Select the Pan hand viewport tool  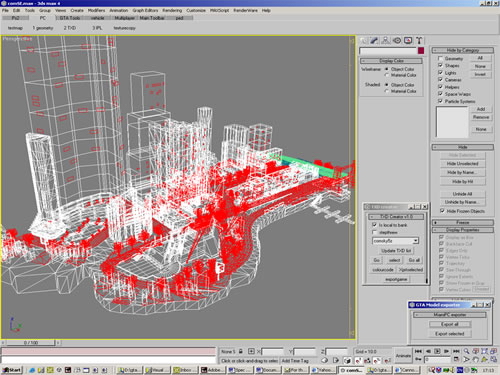[476, 360]
